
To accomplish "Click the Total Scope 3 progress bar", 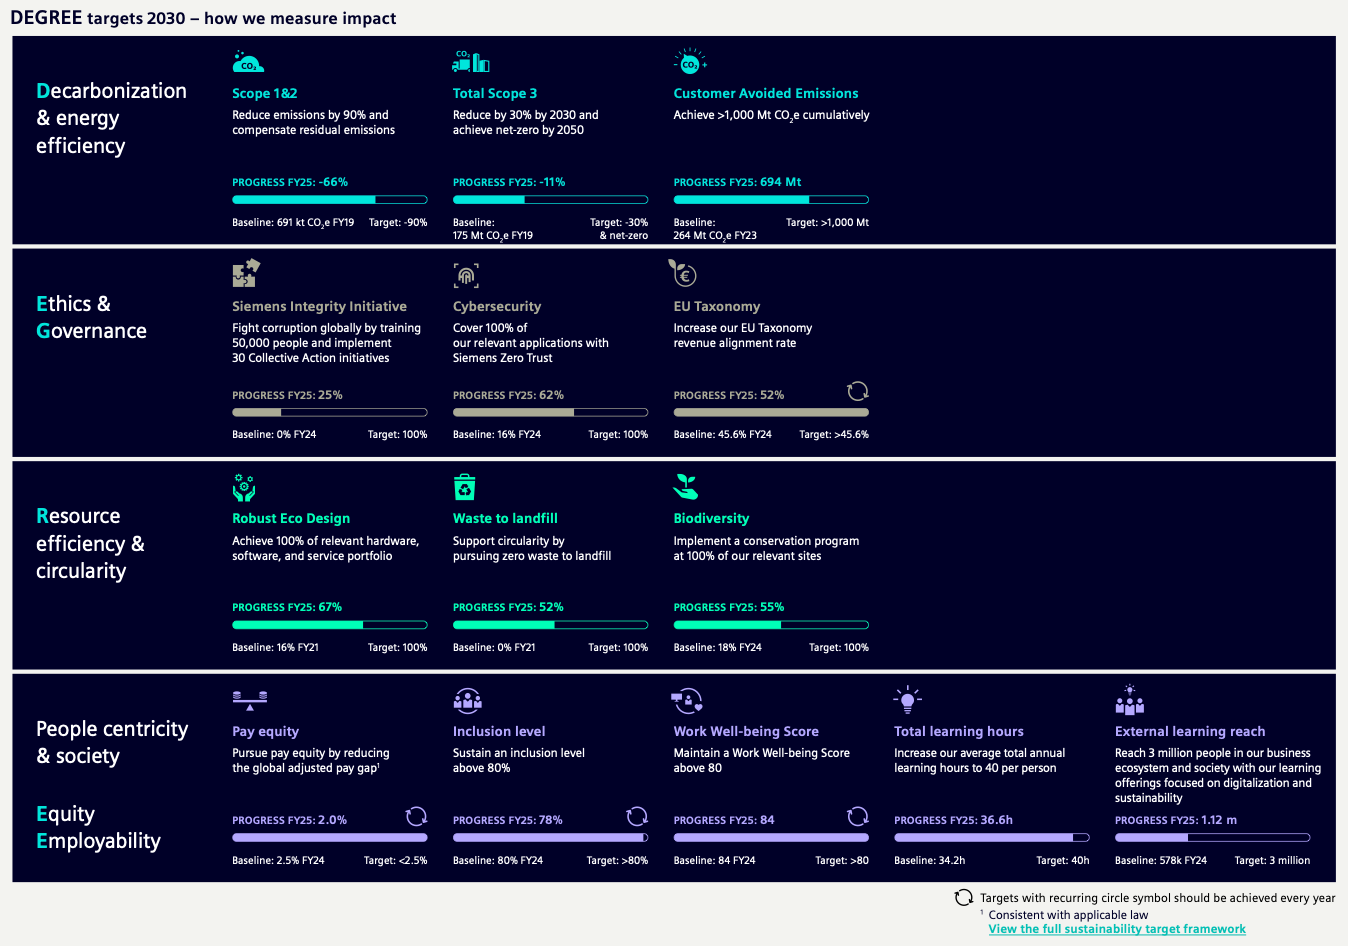I will click(550, 200).
